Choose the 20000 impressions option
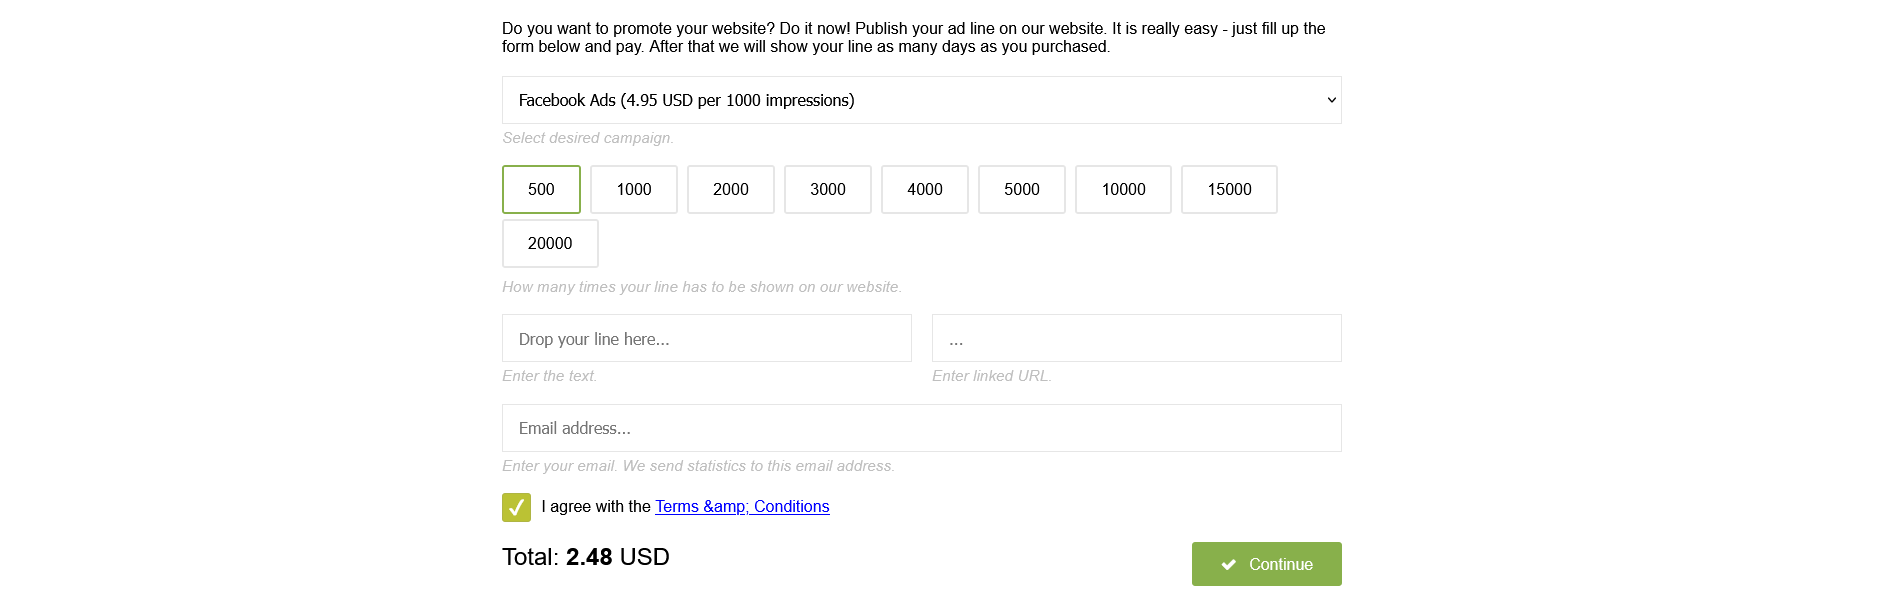 [x=550, y=243]
